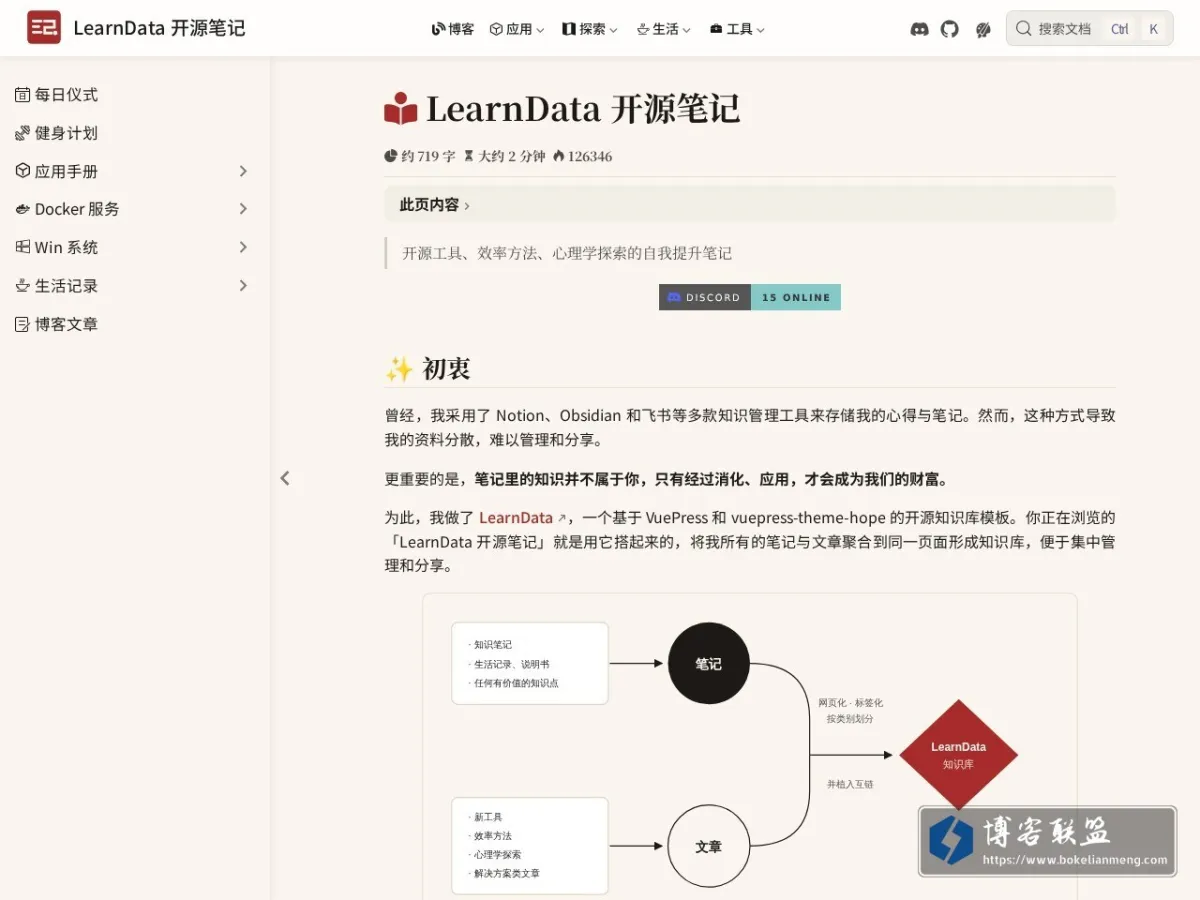
Task: Click the search magnifier icon
Action: (1023, 29)
